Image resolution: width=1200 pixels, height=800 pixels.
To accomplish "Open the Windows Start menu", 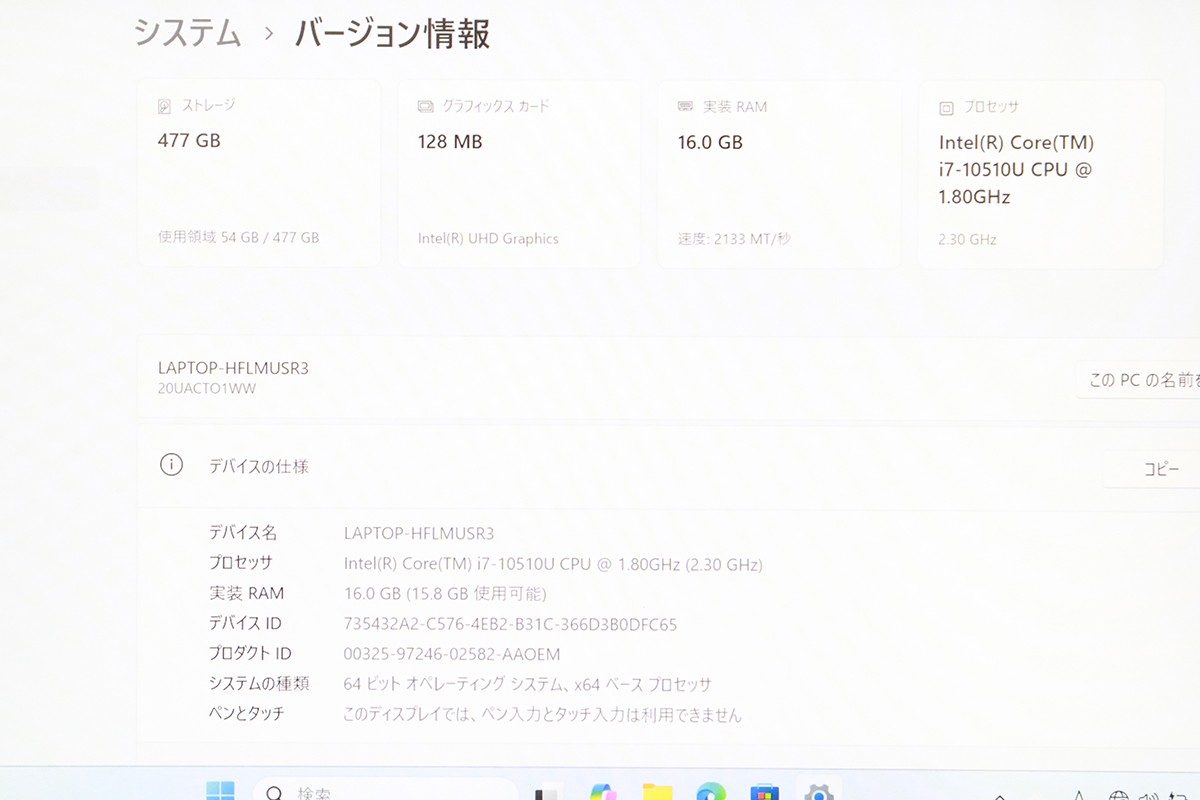I will point(220,790).
